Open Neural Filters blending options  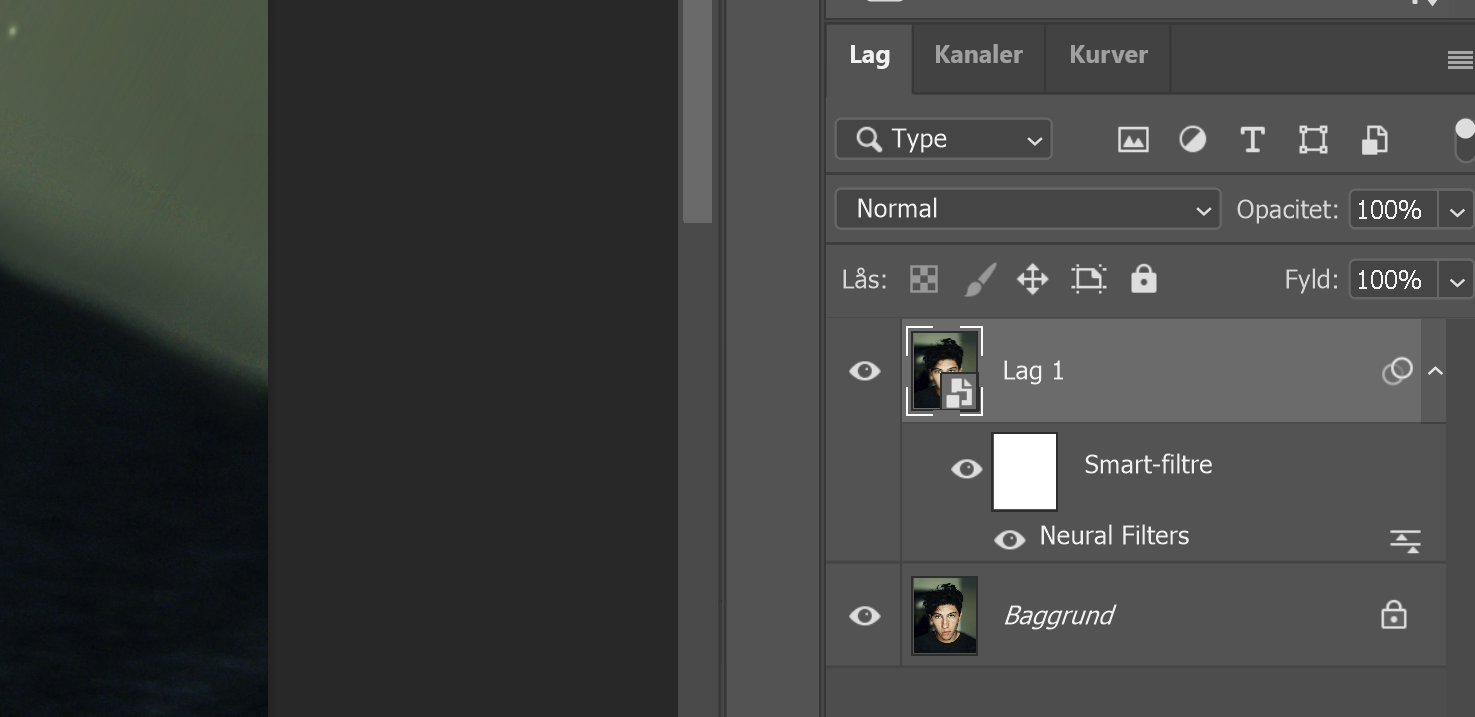(x=1406, y=540)
